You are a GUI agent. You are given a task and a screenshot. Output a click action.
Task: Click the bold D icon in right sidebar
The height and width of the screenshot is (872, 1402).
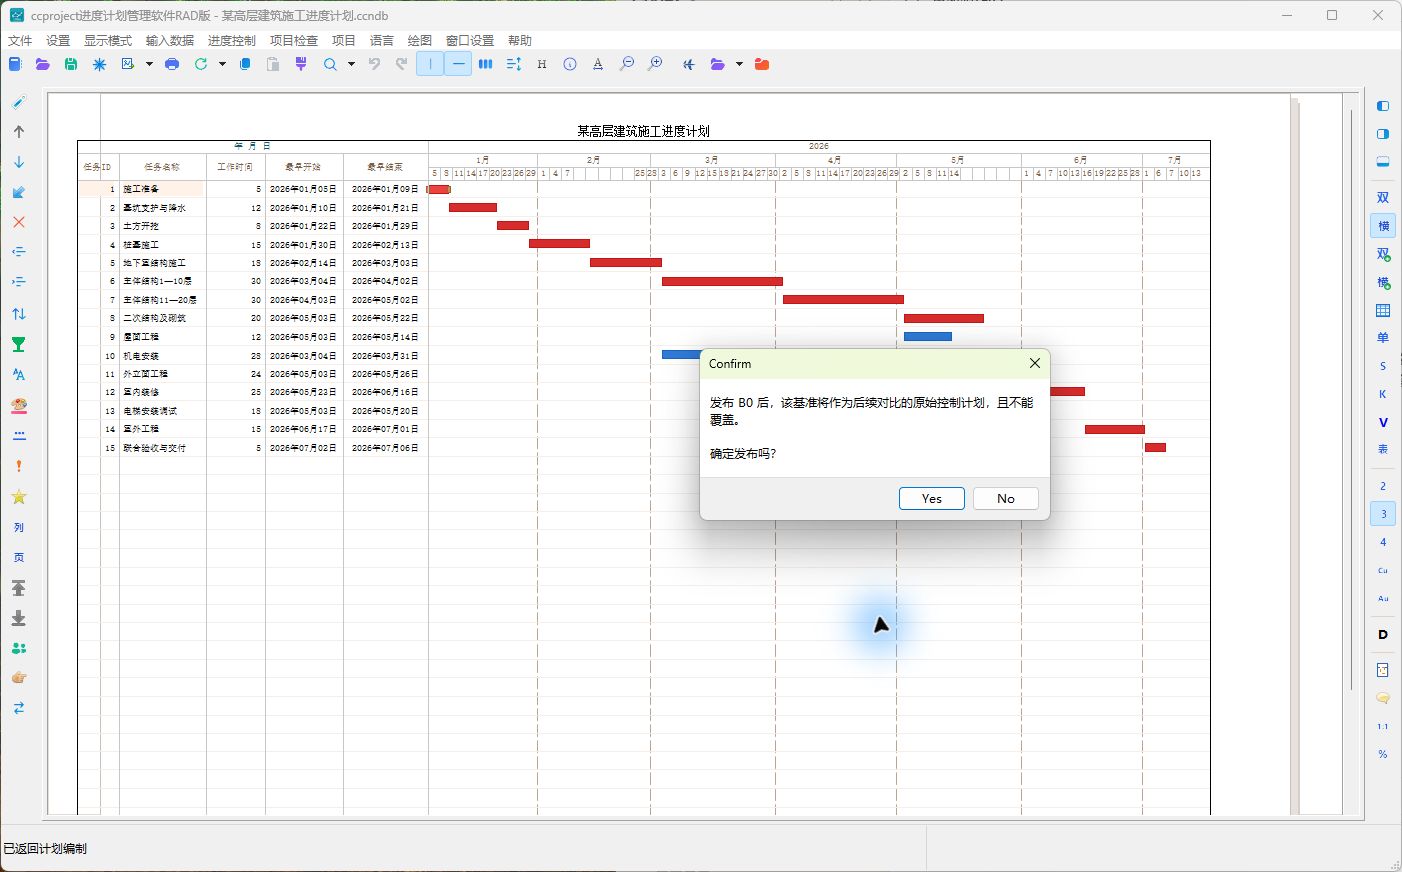point(1383,634)
